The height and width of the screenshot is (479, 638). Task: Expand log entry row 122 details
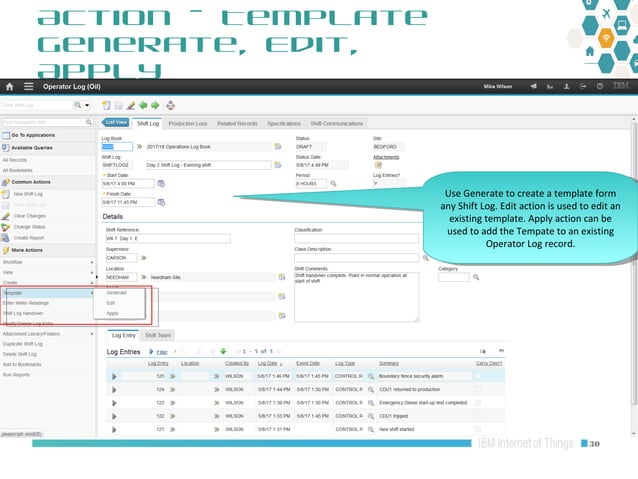point(114,416)
